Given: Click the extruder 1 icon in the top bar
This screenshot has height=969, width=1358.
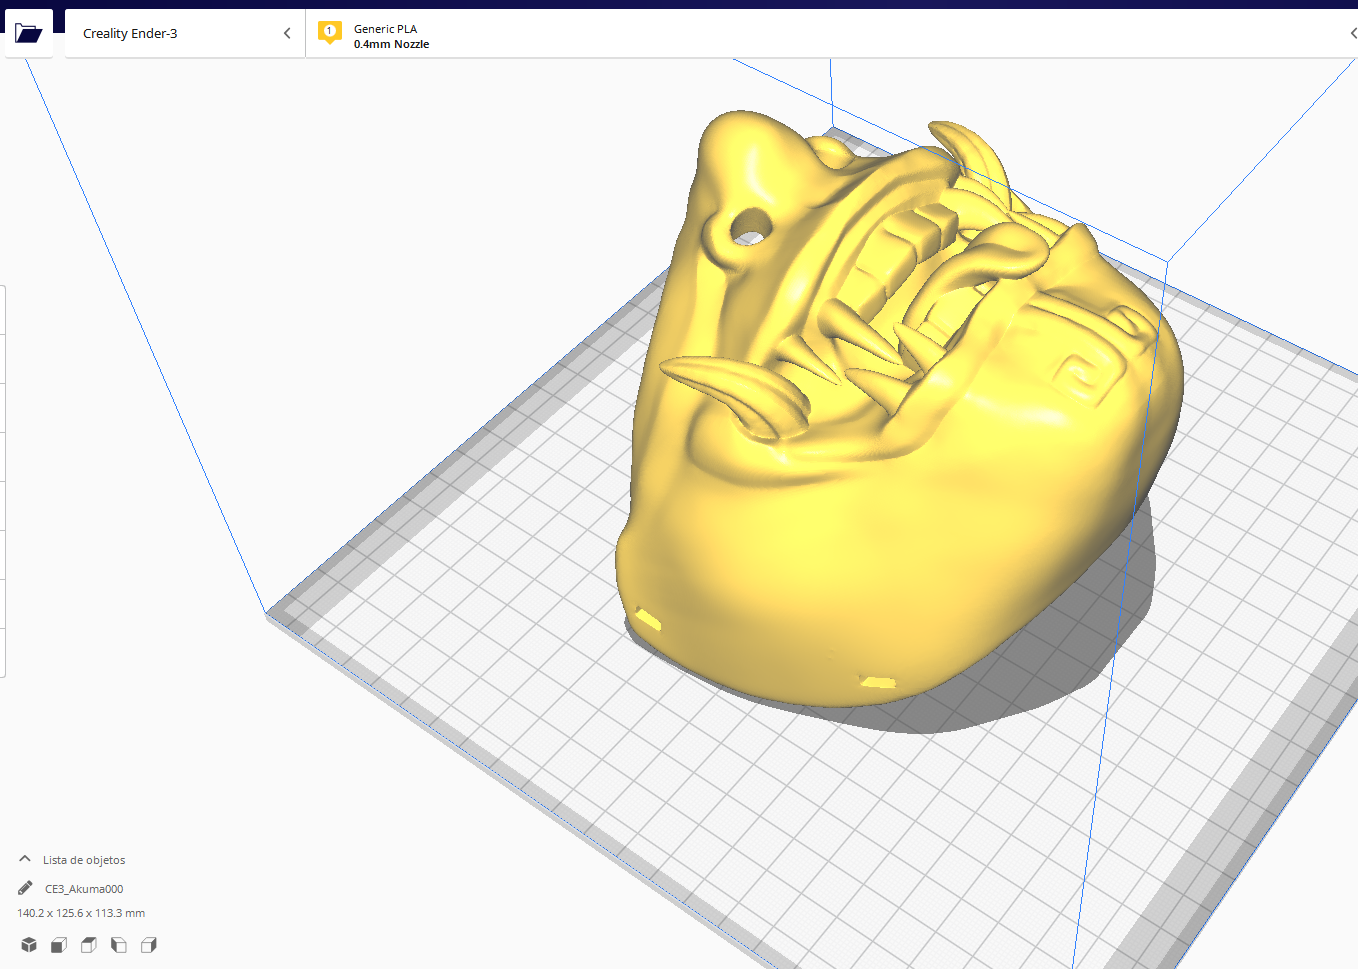Looking at the screenshot, I should [329, 32].
